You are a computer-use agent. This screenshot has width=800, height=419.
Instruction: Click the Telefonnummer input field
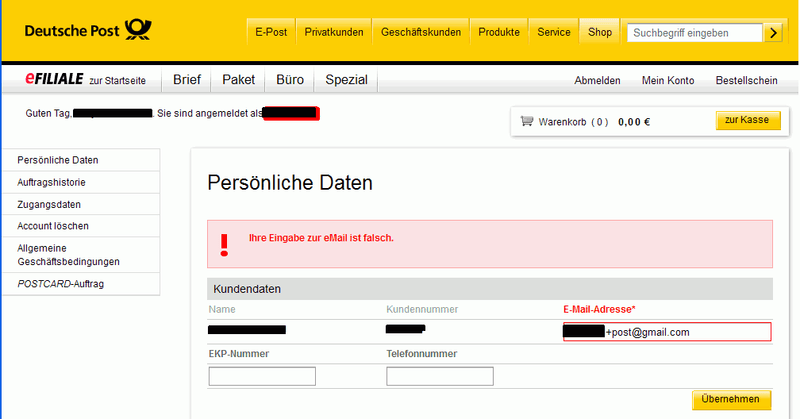point(440,376)
